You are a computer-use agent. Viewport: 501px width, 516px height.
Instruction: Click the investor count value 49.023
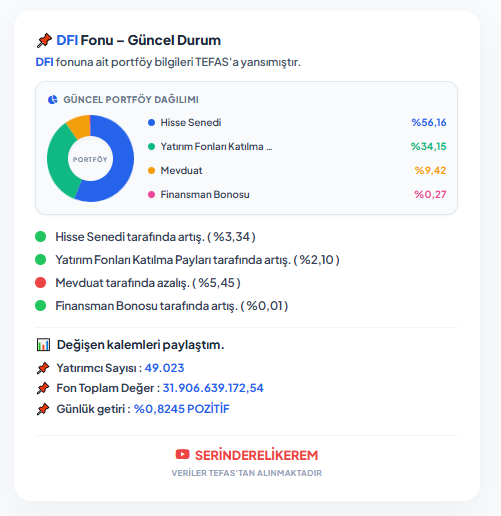click(x=164, y=368)
